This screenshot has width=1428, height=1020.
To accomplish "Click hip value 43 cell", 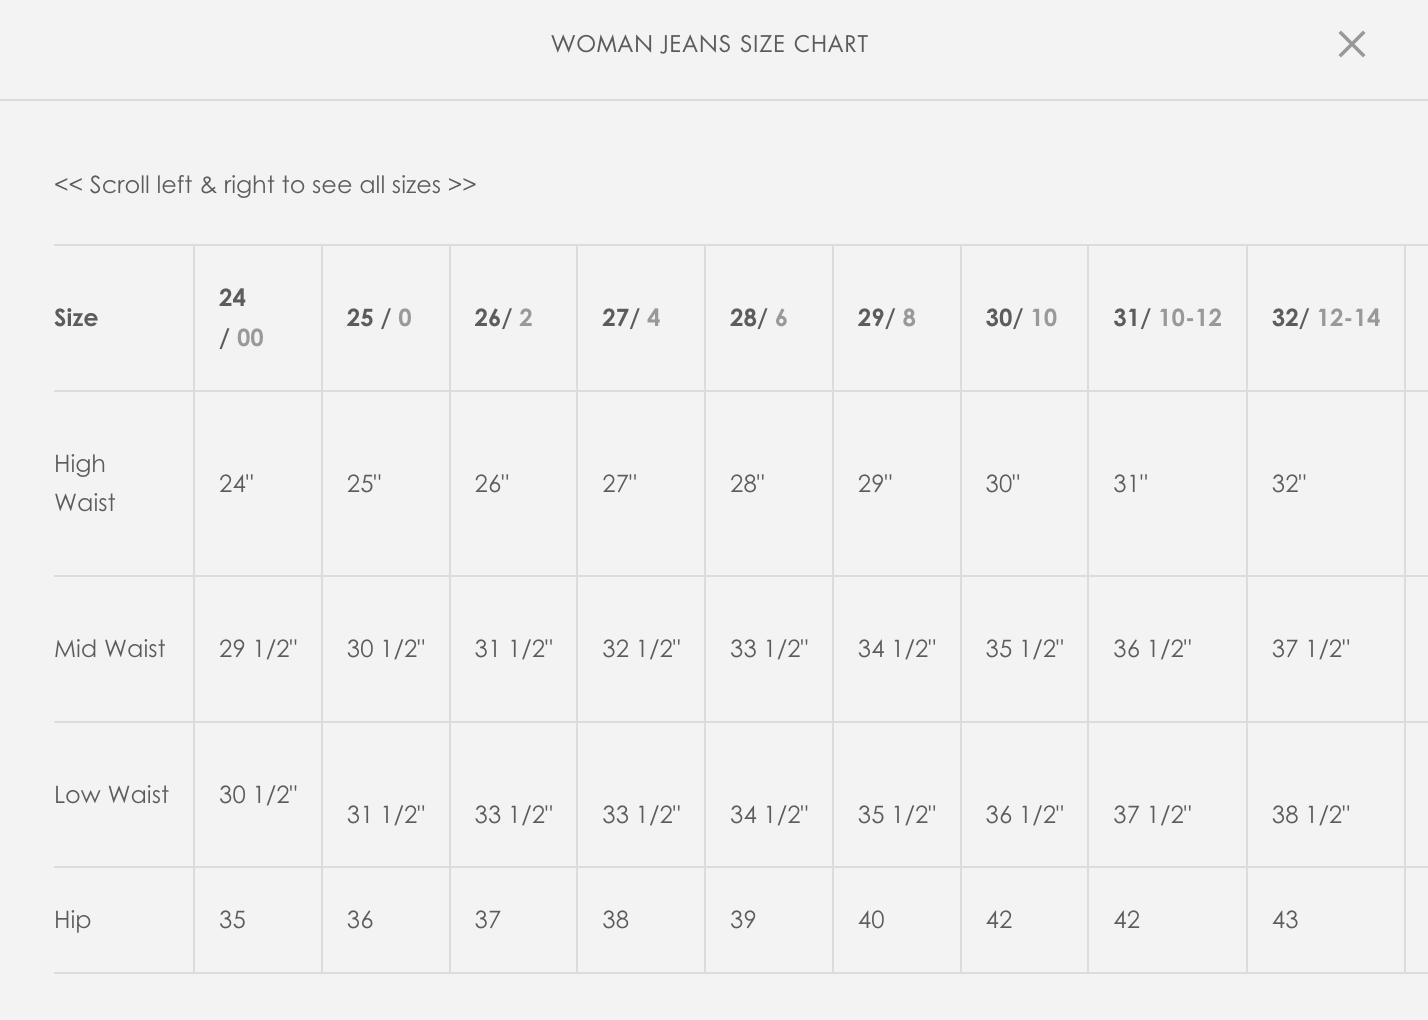I will click(1285, 920).
